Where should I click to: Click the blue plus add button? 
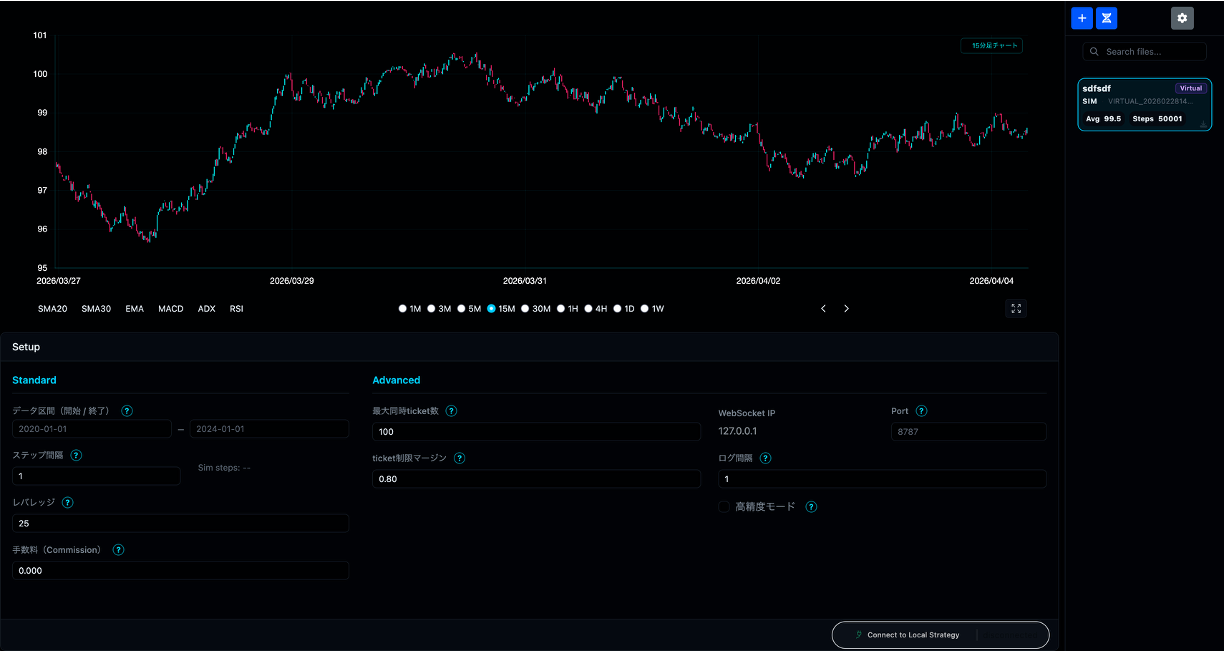(x=1082, y=18)
